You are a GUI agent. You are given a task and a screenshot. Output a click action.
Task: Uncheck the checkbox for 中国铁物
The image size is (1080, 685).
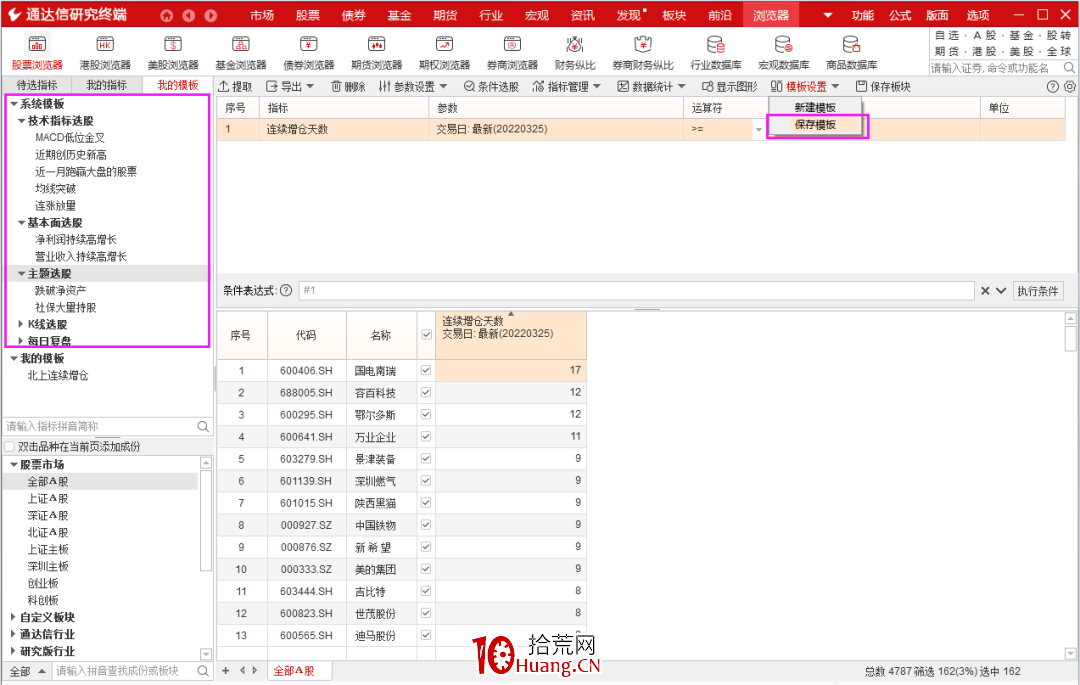(x=426, y=525)
